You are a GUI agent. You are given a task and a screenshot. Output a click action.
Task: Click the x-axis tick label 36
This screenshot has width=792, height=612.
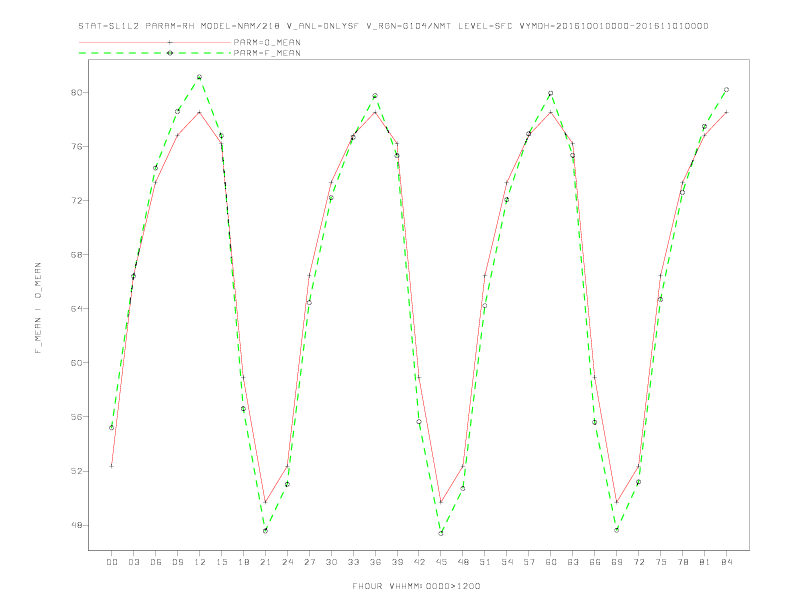click(375, 562)
